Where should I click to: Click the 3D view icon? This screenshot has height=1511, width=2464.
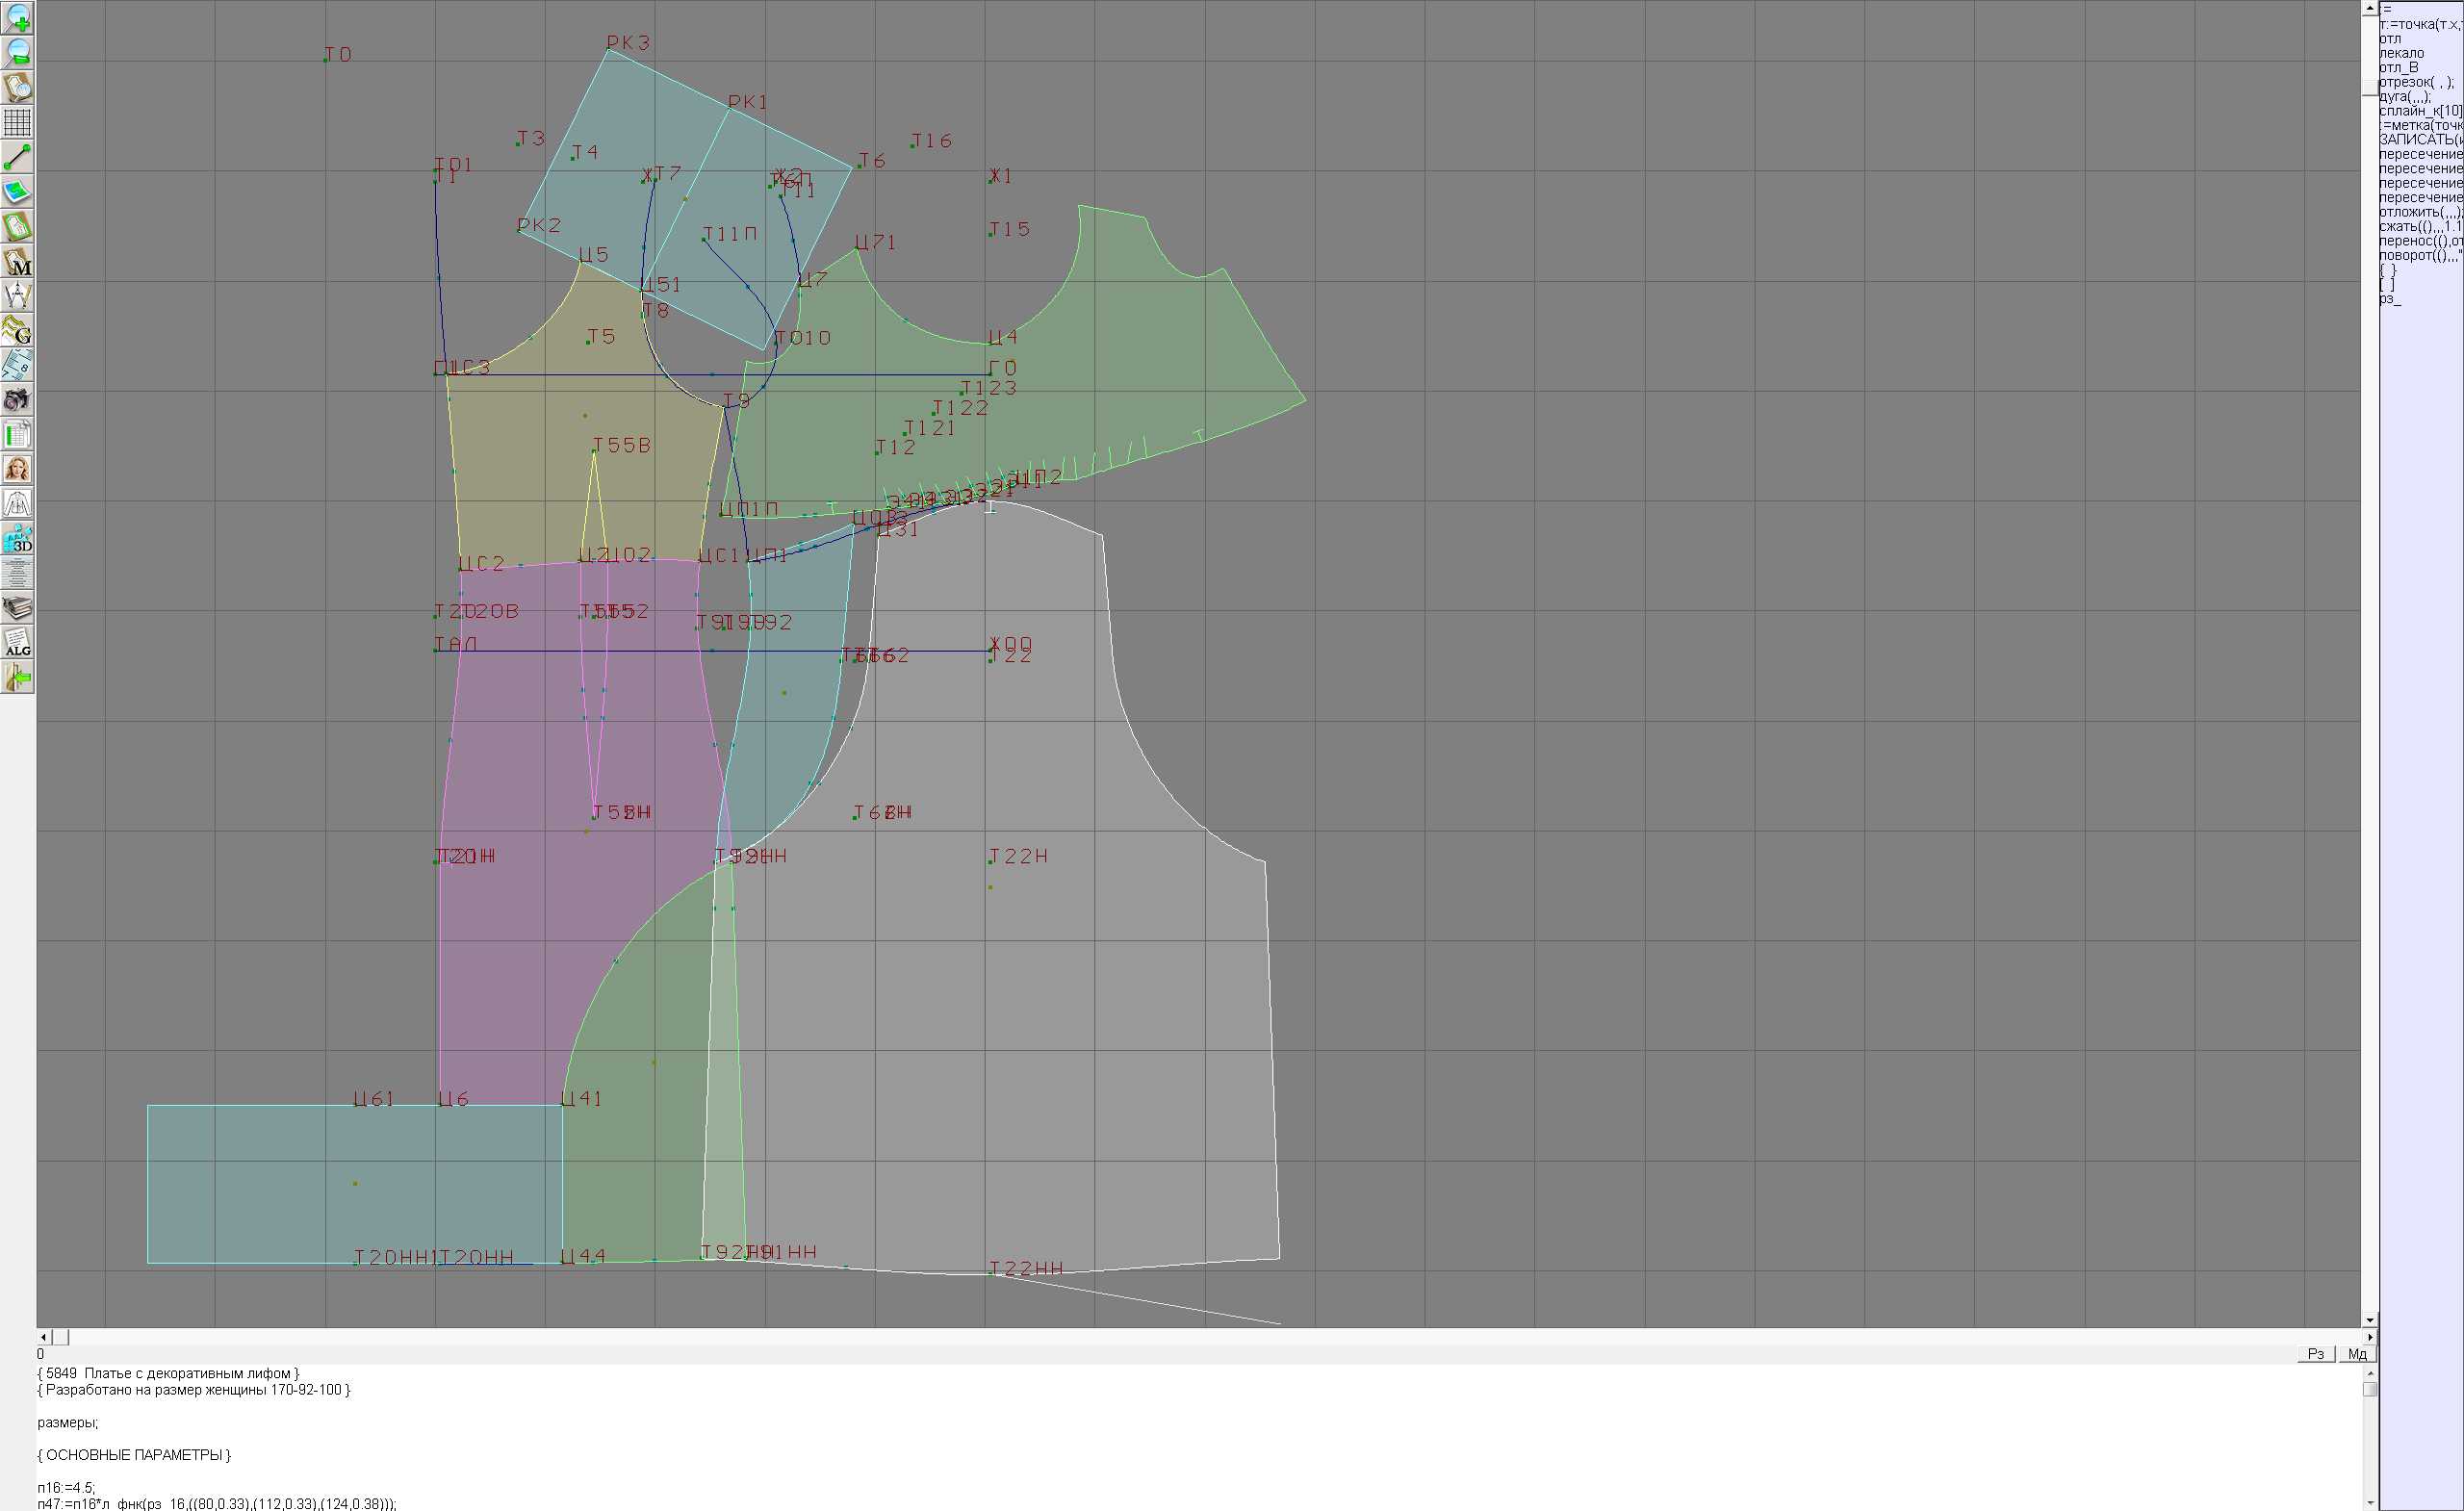click(x=17, y=539)
